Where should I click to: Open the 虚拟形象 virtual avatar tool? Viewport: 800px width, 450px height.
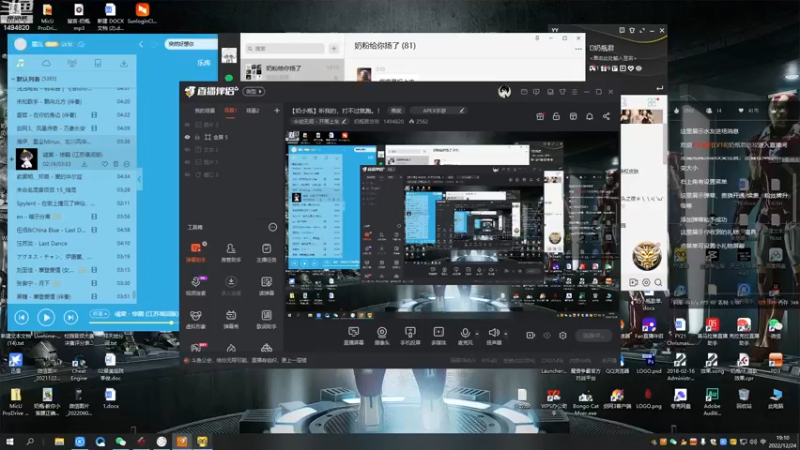tap(195, 319)
